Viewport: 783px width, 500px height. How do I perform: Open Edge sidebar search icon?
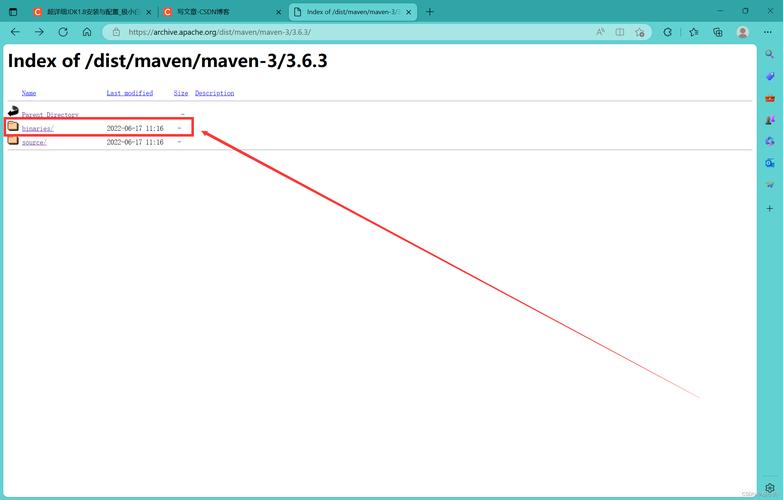(x=769, y=54)
